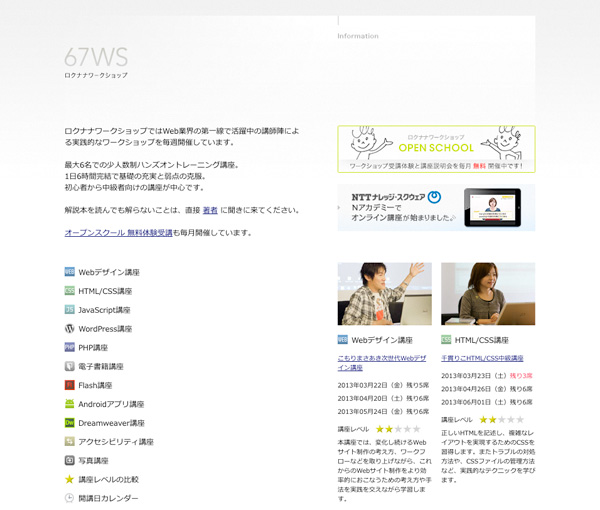This screenshot has height=510, width=600.
Task: Click the OPEN SCHOOL banner
Action: pos(436,149)
